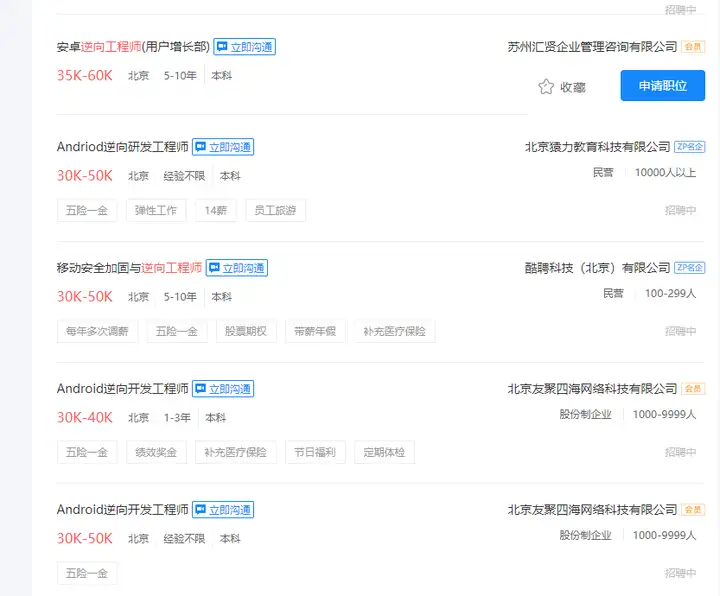Click the 绩效奖金 benefit tag
Viewport: 720px width, 596px height.
click(x=155, y=452)
